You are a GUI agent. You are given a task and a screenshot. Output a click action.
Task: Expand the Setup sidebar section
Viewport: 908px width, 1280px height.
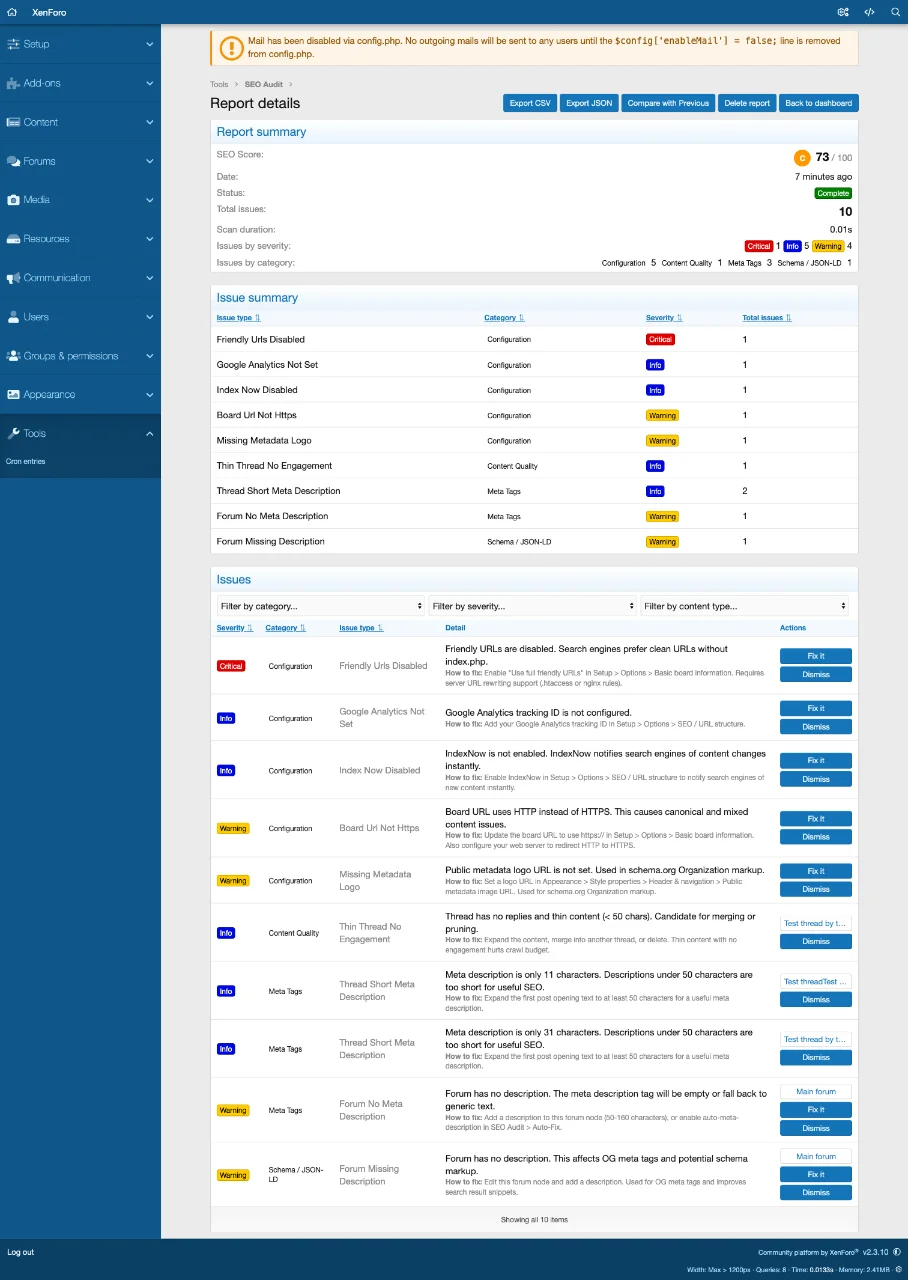pos(149,44)
